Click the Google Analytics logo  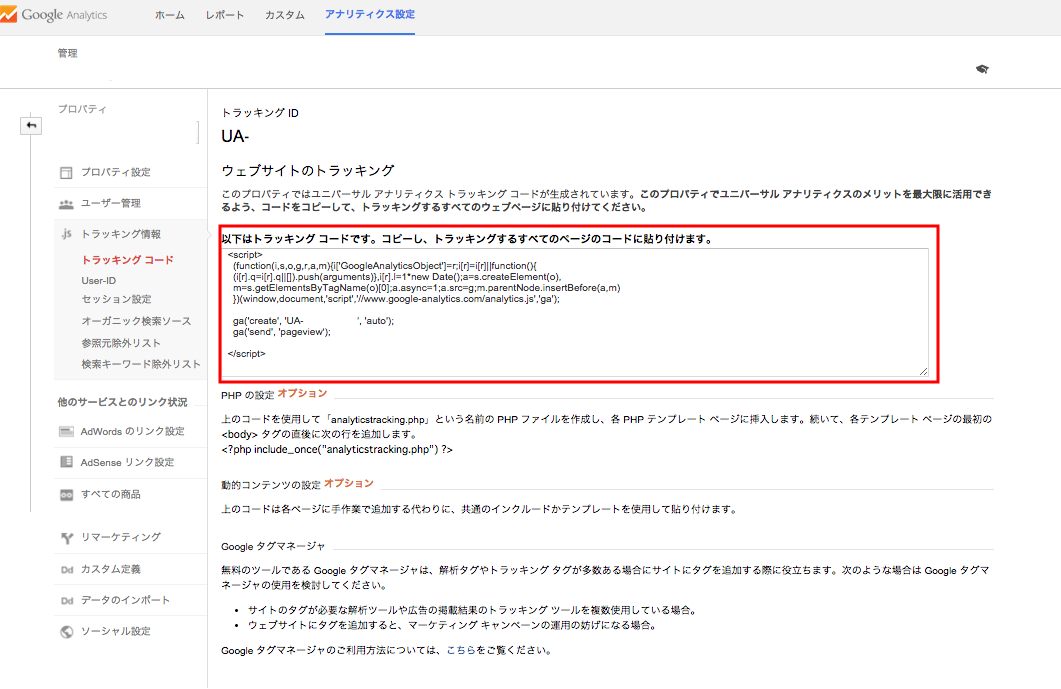tap(54, 14)
